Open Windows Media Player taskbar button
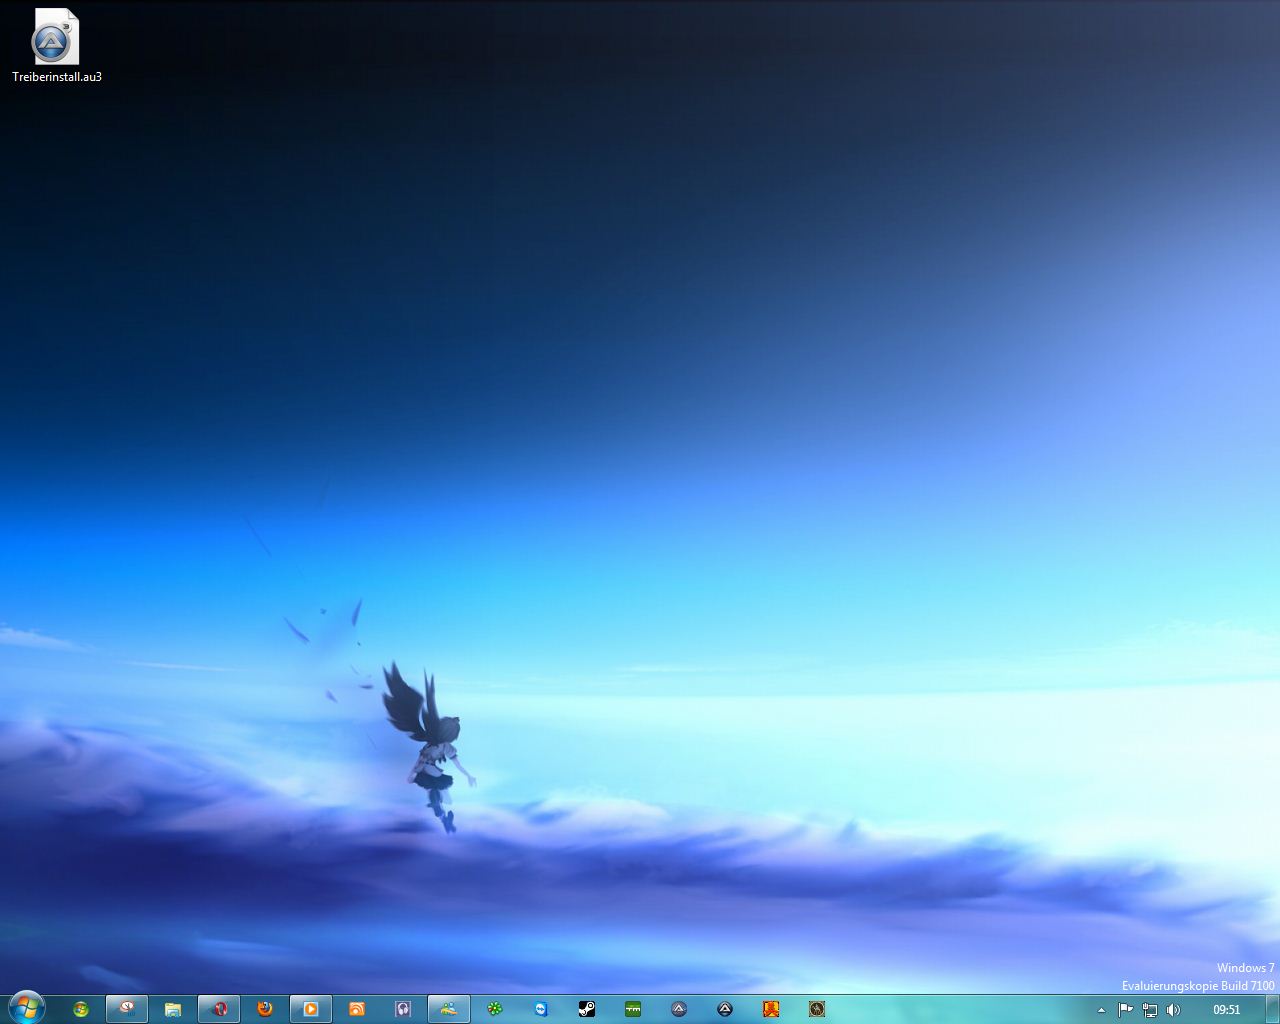This screenshot has width=1280, height=1024. 311,1009
